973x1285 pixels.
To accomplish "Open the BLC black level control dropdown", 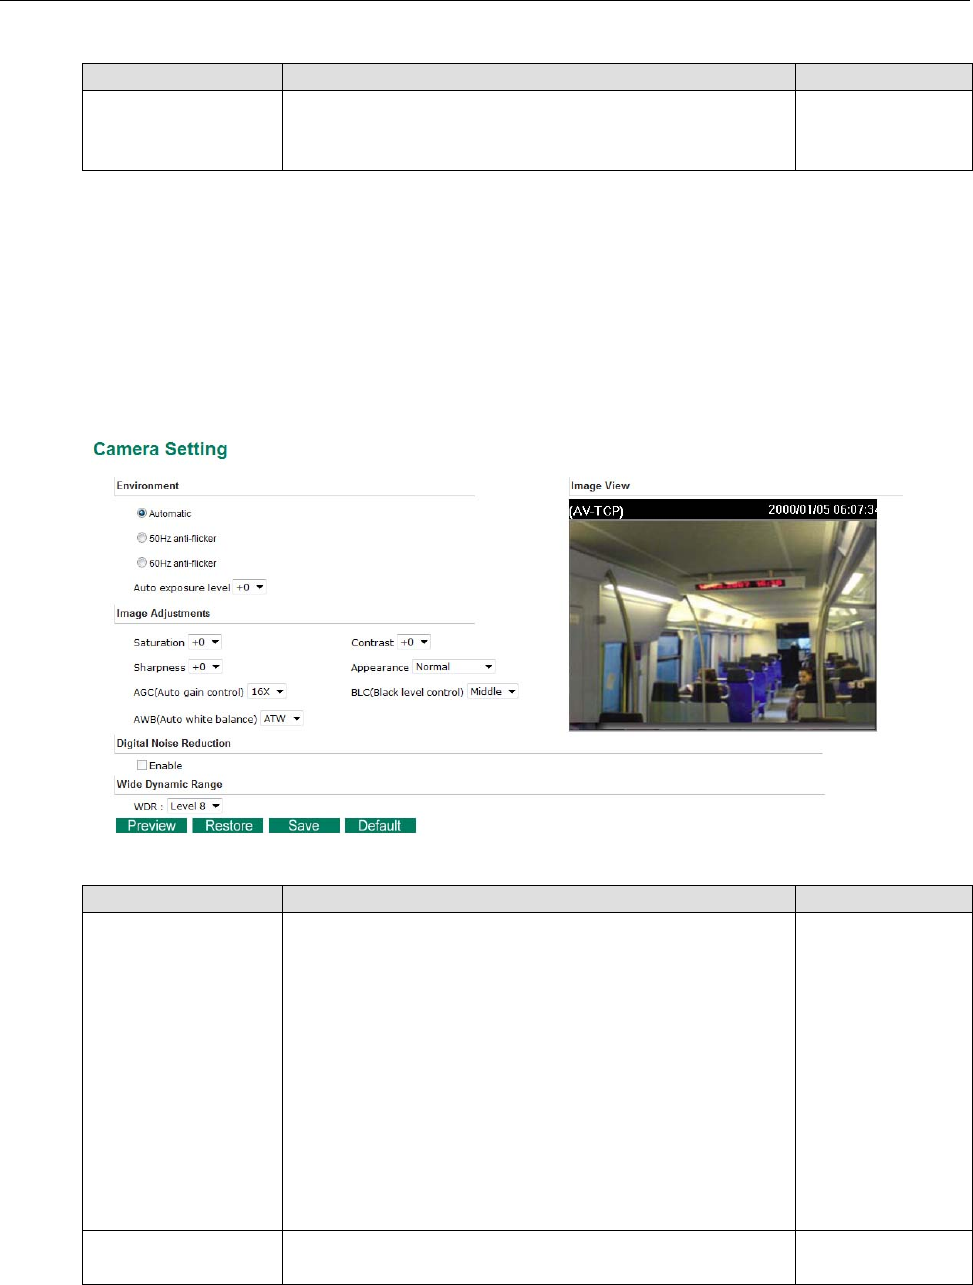I will click(493, 692).
